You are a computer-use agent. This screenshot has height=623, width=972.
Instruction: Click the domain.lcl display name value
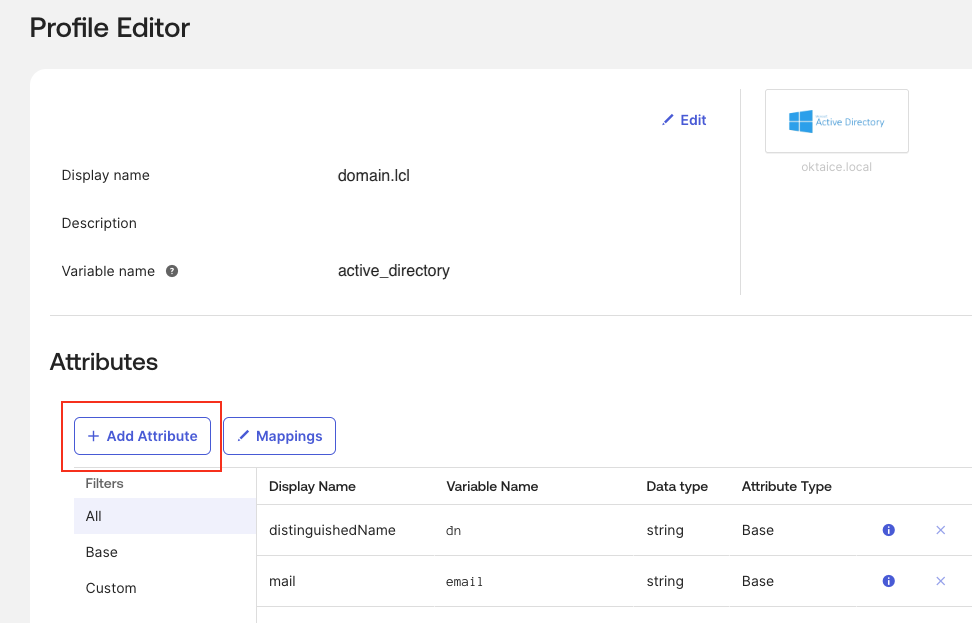[374, 175]
